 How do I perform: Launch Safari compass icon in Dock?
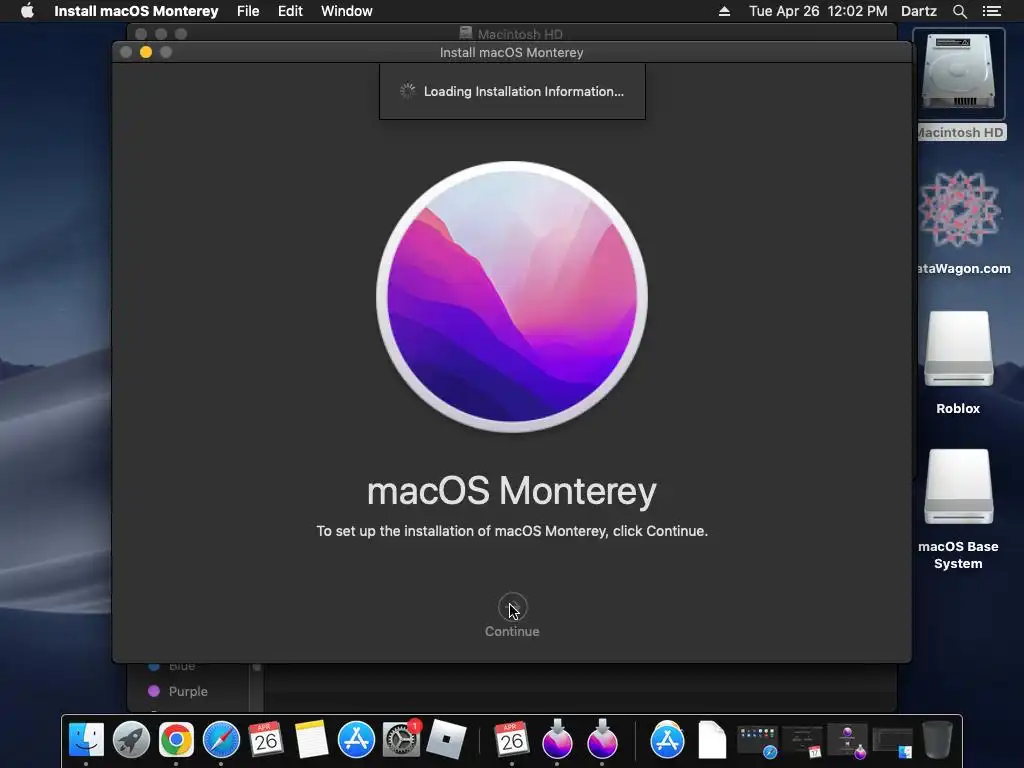click(221, 740)
